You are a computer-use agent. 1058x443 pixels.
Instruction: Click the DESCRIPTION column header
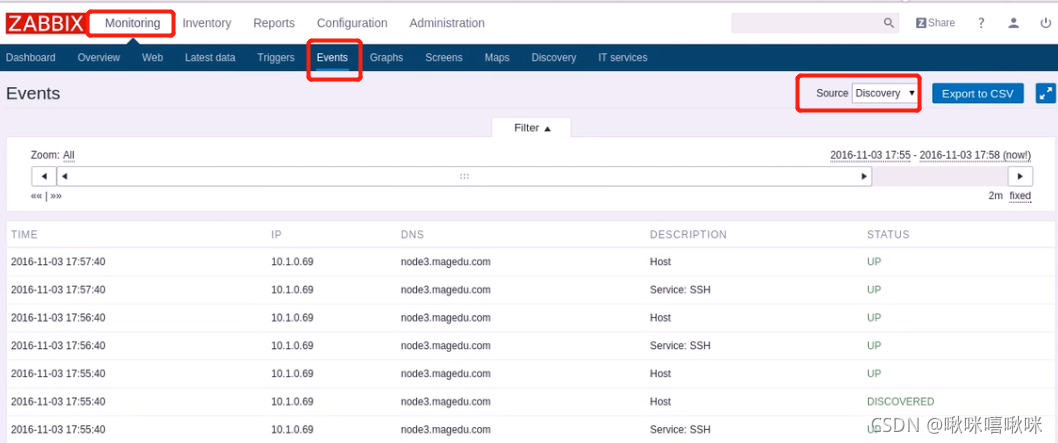688,235
